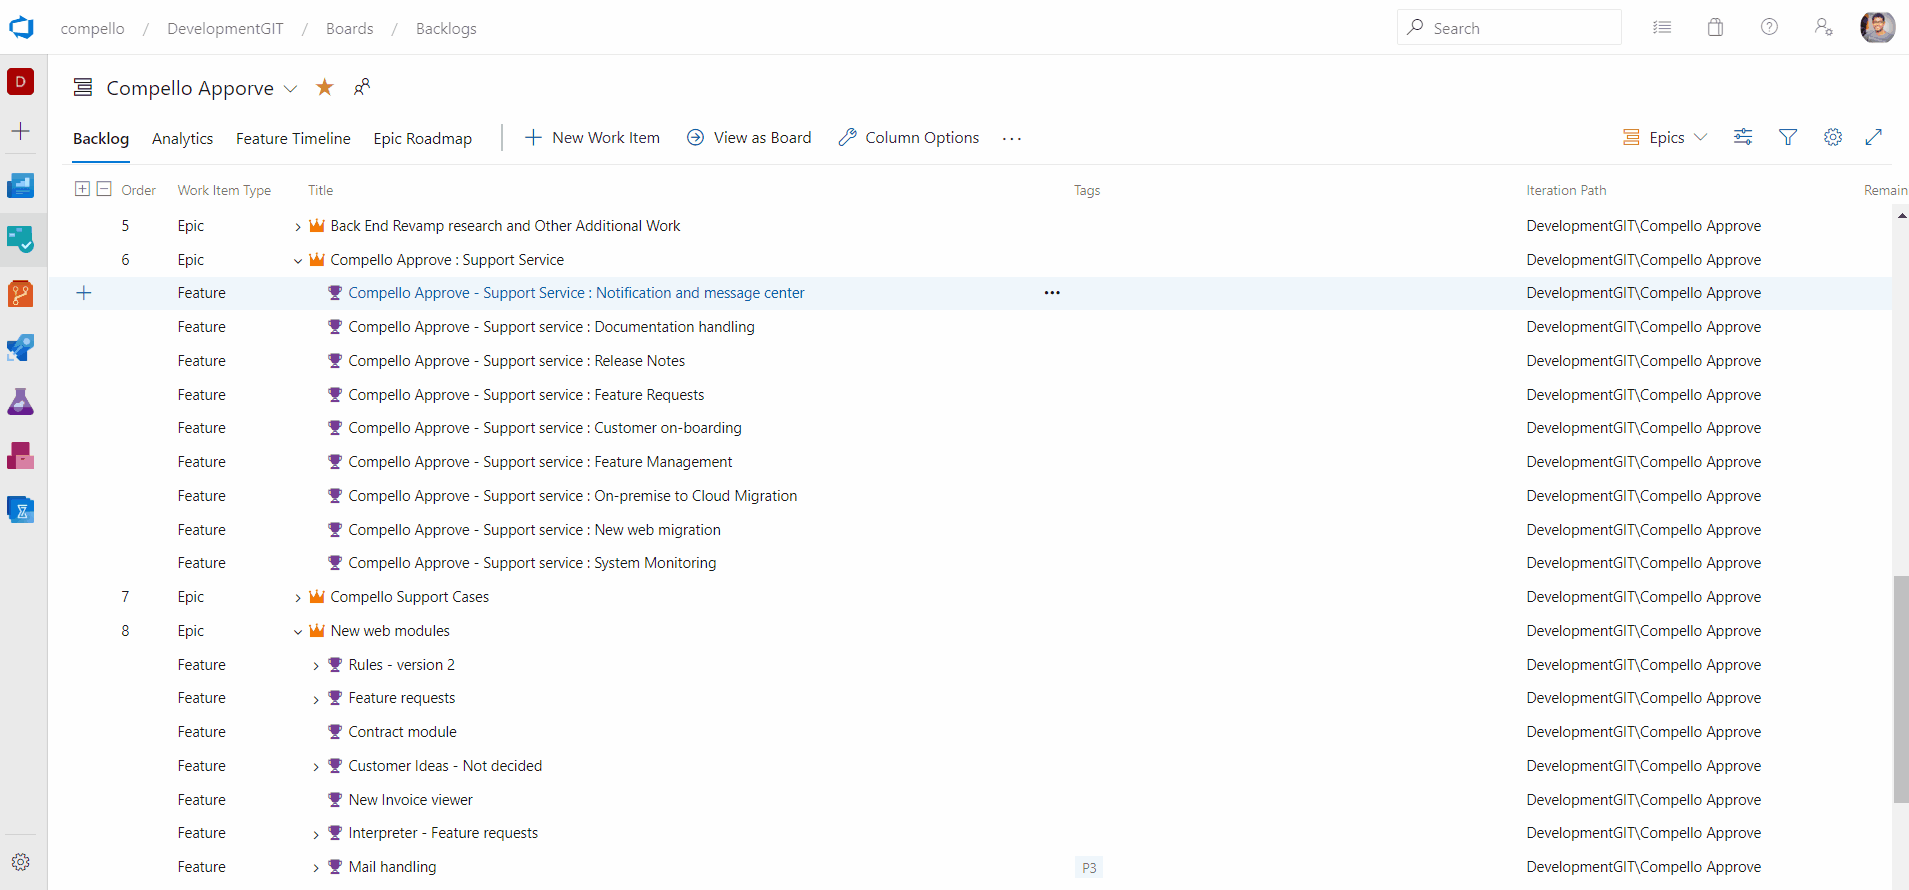This screenshot has height=890, width=1909.
Task: Switch to the Backlog tab
Action: tap(101, 138)
